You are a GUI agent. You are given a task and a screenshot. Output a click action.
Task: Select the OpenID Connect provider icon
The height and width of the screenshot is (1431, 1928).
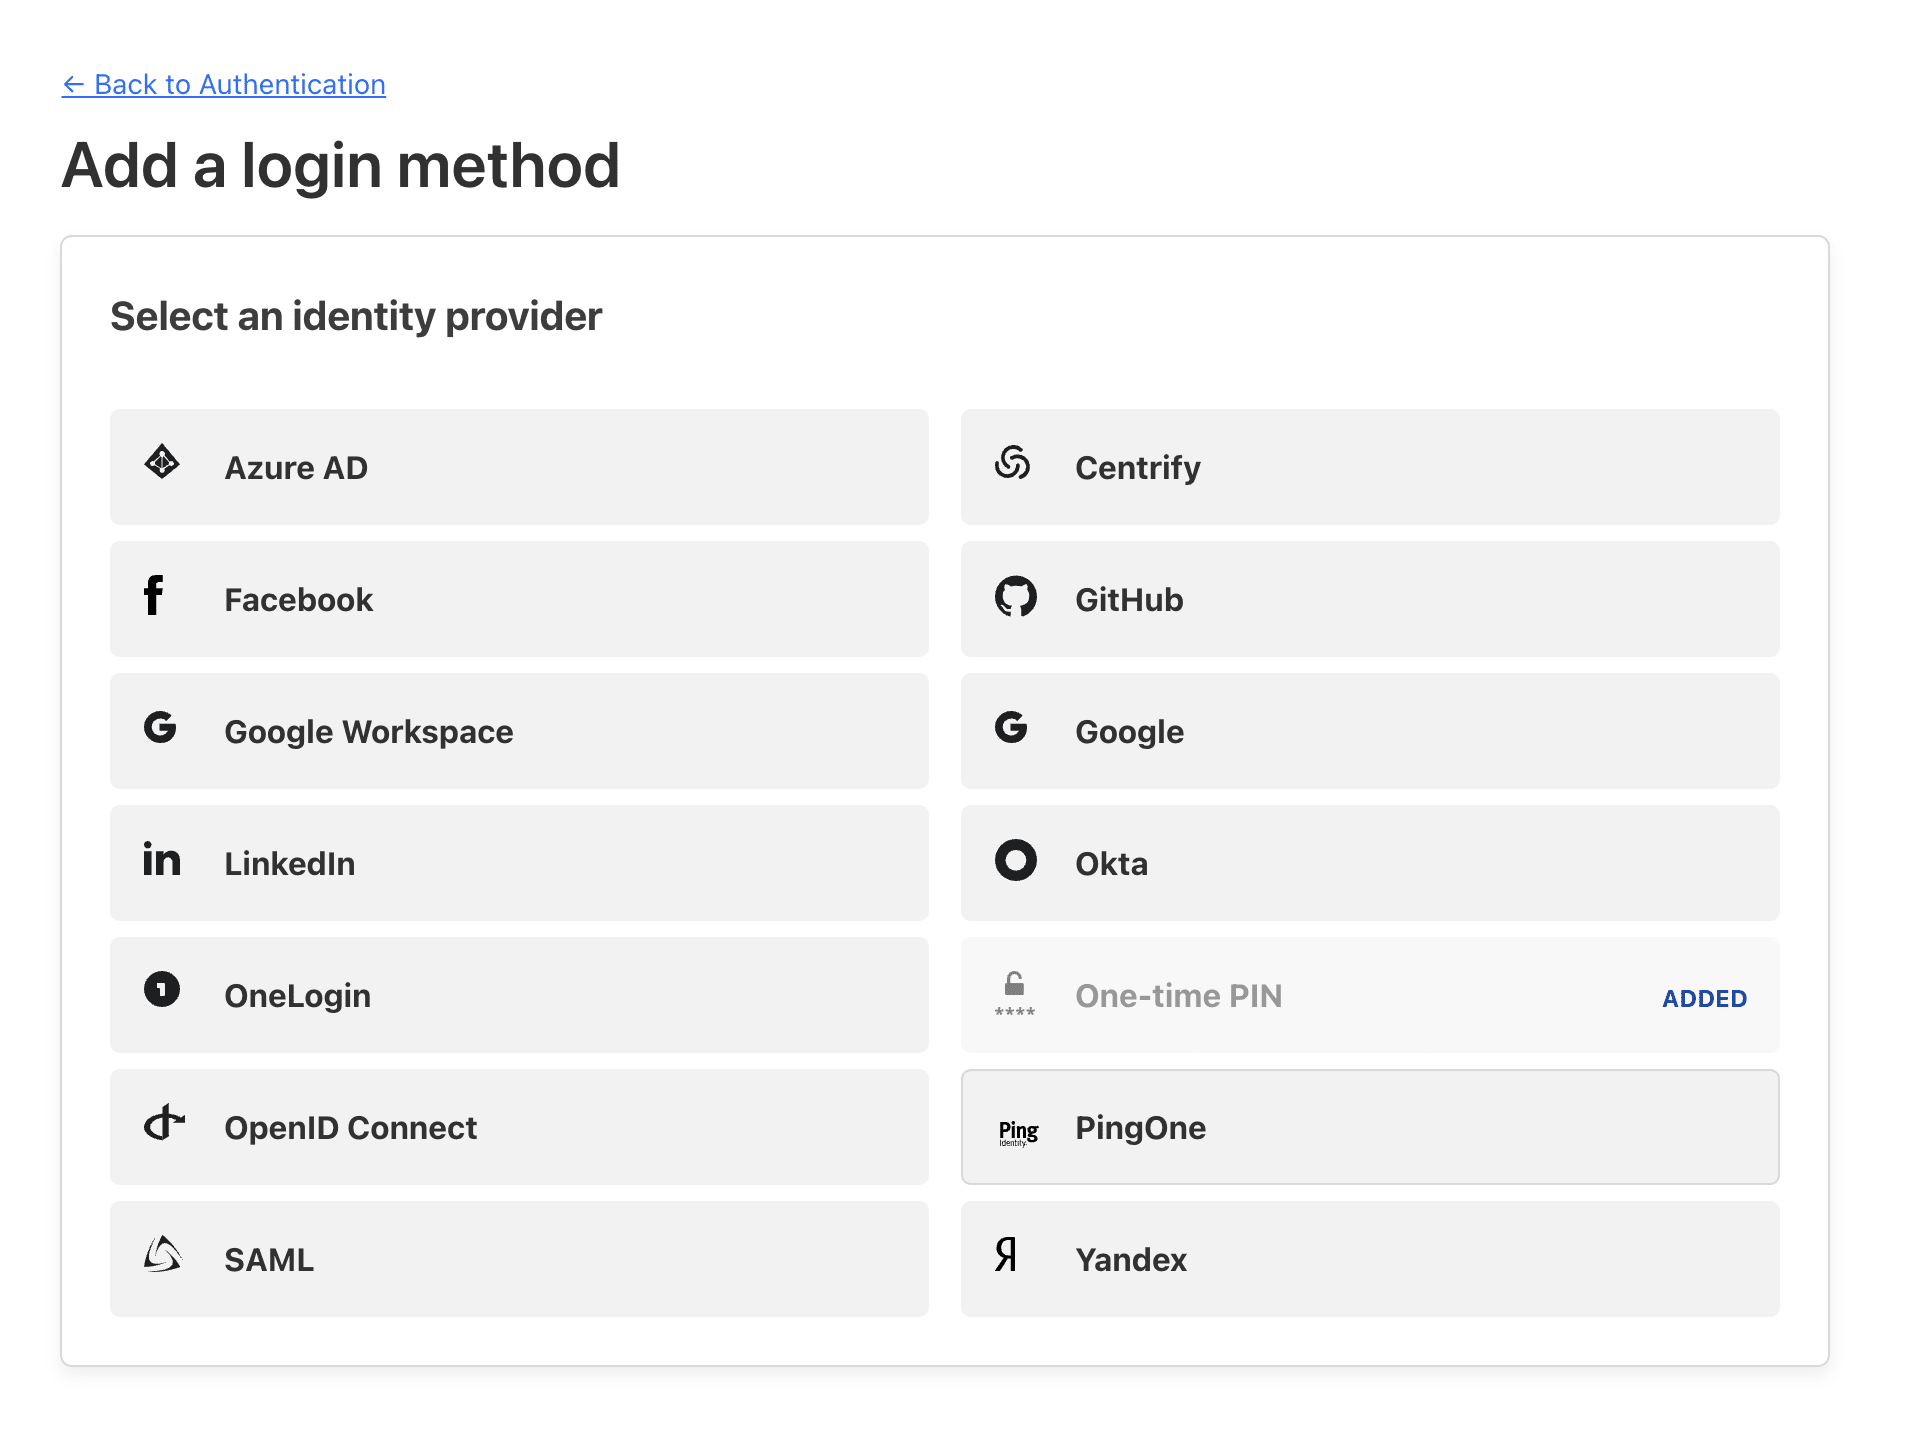tap(164, 1124)
